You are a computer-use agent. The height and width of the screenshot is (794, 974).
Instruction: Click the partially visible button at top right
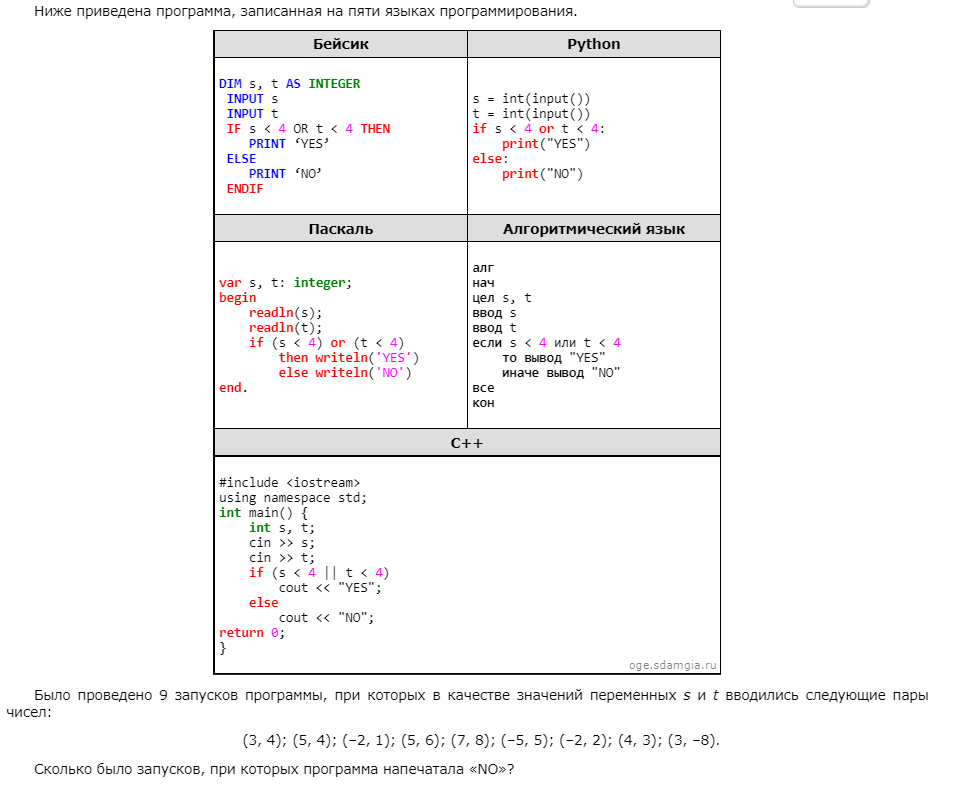pos(830,3)
